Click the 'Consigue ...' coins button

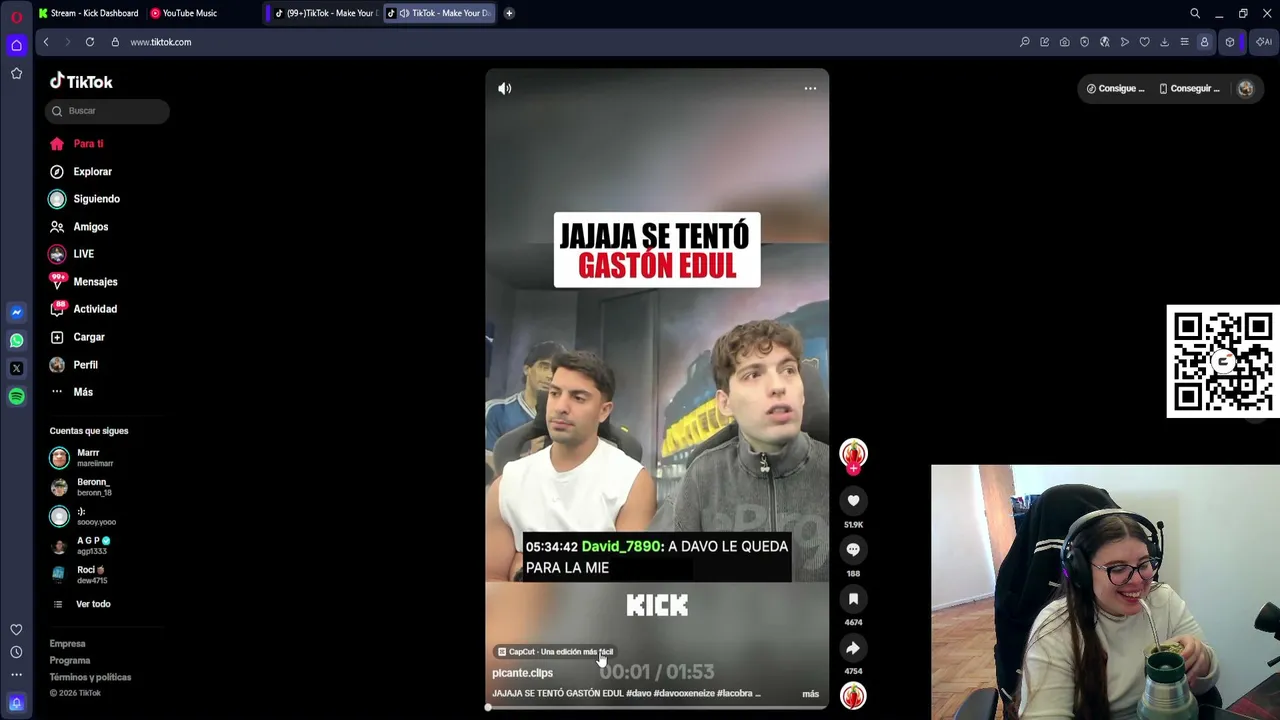coord(1115,89)
